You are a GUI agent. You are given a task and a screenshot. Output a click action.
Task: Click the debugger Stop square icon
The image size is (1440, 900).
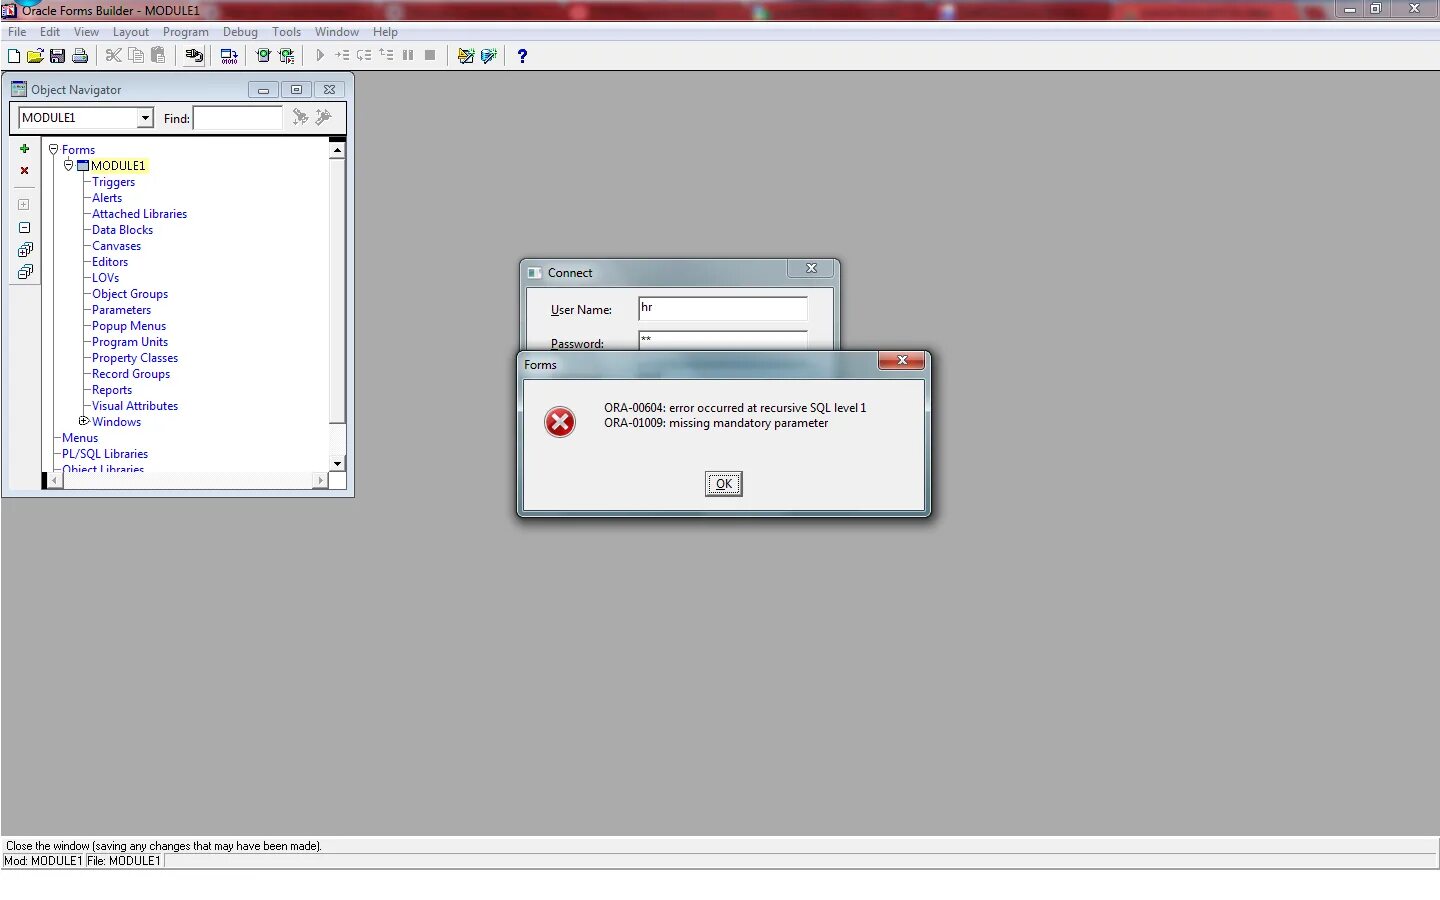click(430, 56)
